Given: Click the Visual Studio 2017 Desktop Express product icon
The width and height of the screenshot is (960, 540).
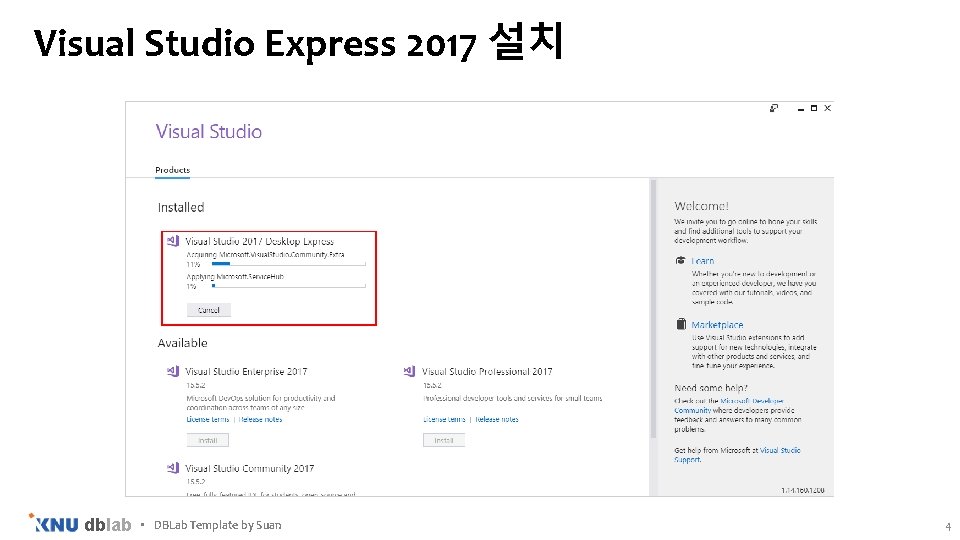Looking at the screenshot, I should tap(173, 241).
